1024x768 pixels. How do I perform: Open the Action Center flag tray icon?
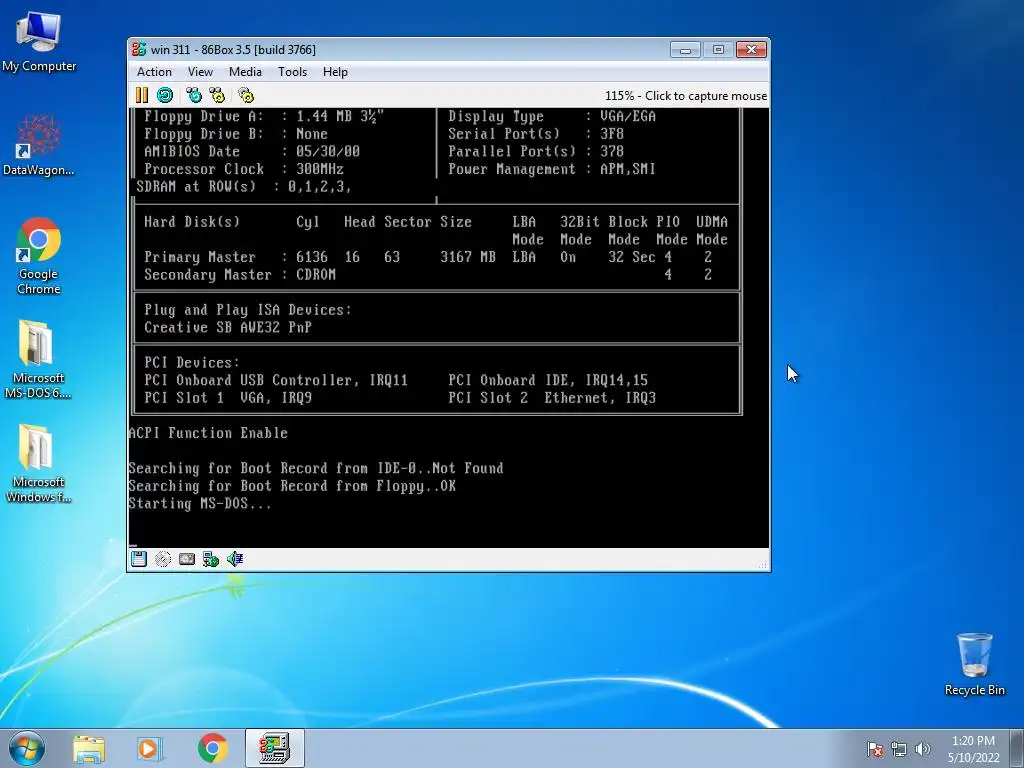(875, 749)
